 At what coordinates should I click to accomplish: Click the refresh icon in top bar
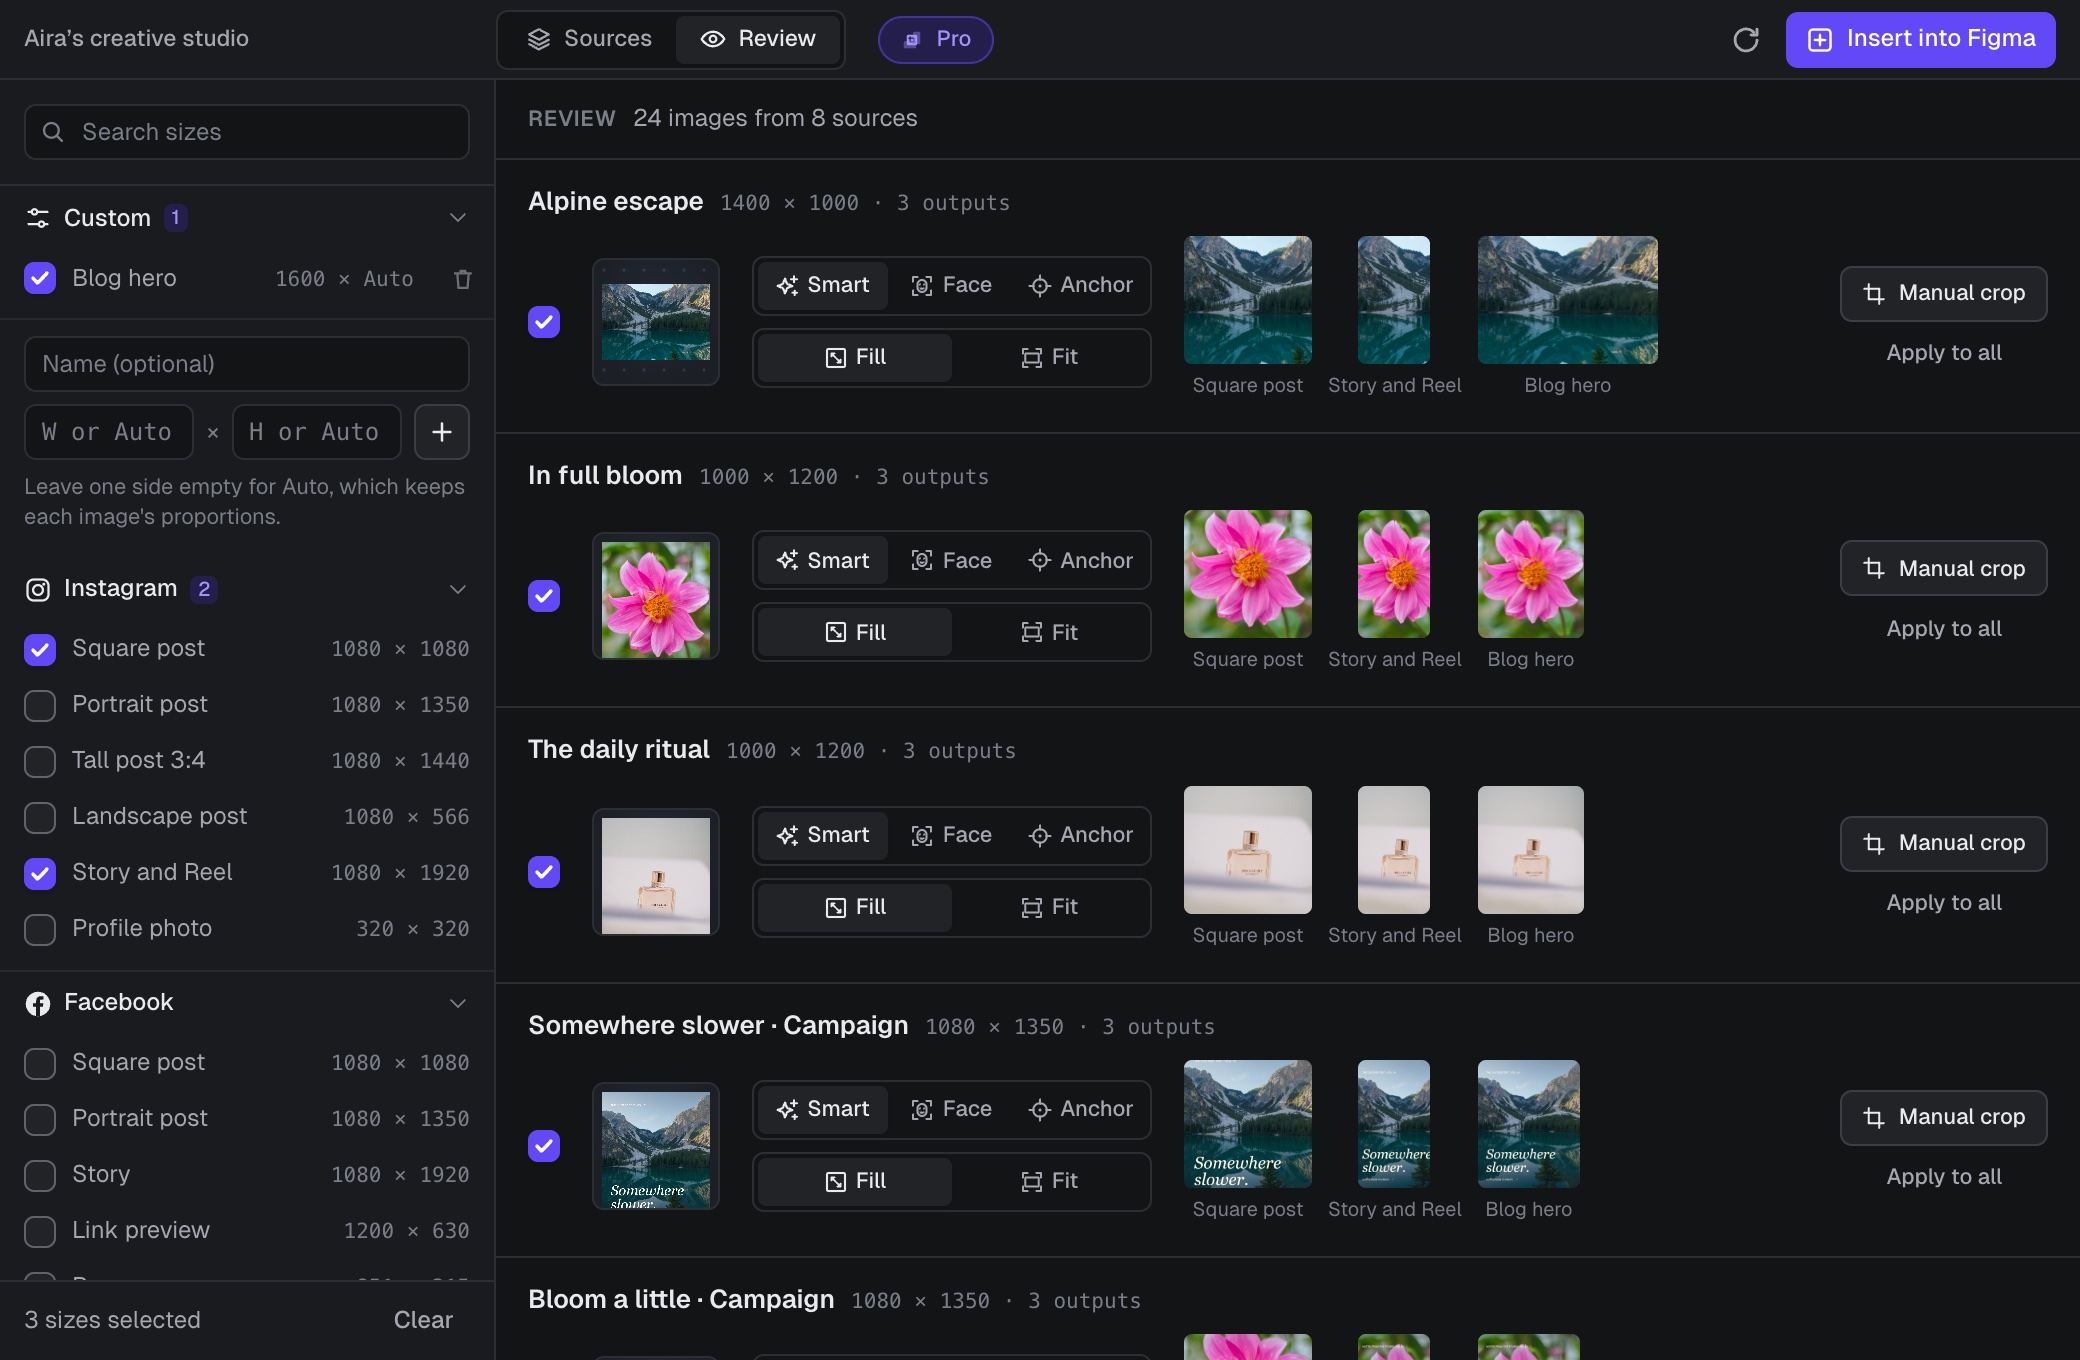tap(1746, 40)
